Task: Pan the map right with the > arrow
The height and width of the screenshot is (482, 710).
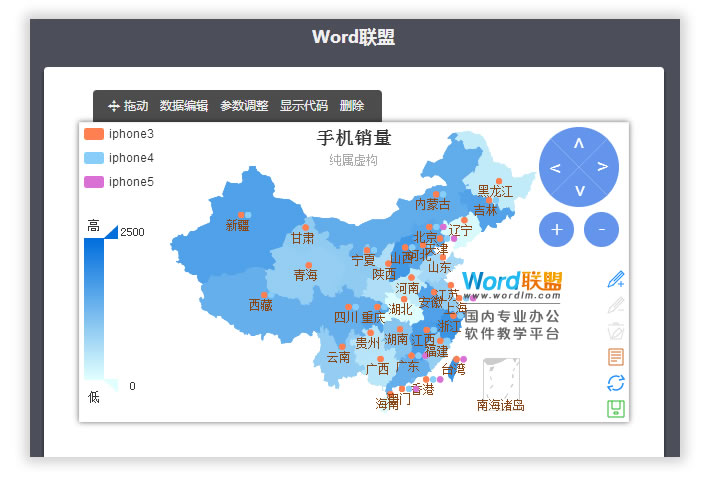Action: (602, 166)
